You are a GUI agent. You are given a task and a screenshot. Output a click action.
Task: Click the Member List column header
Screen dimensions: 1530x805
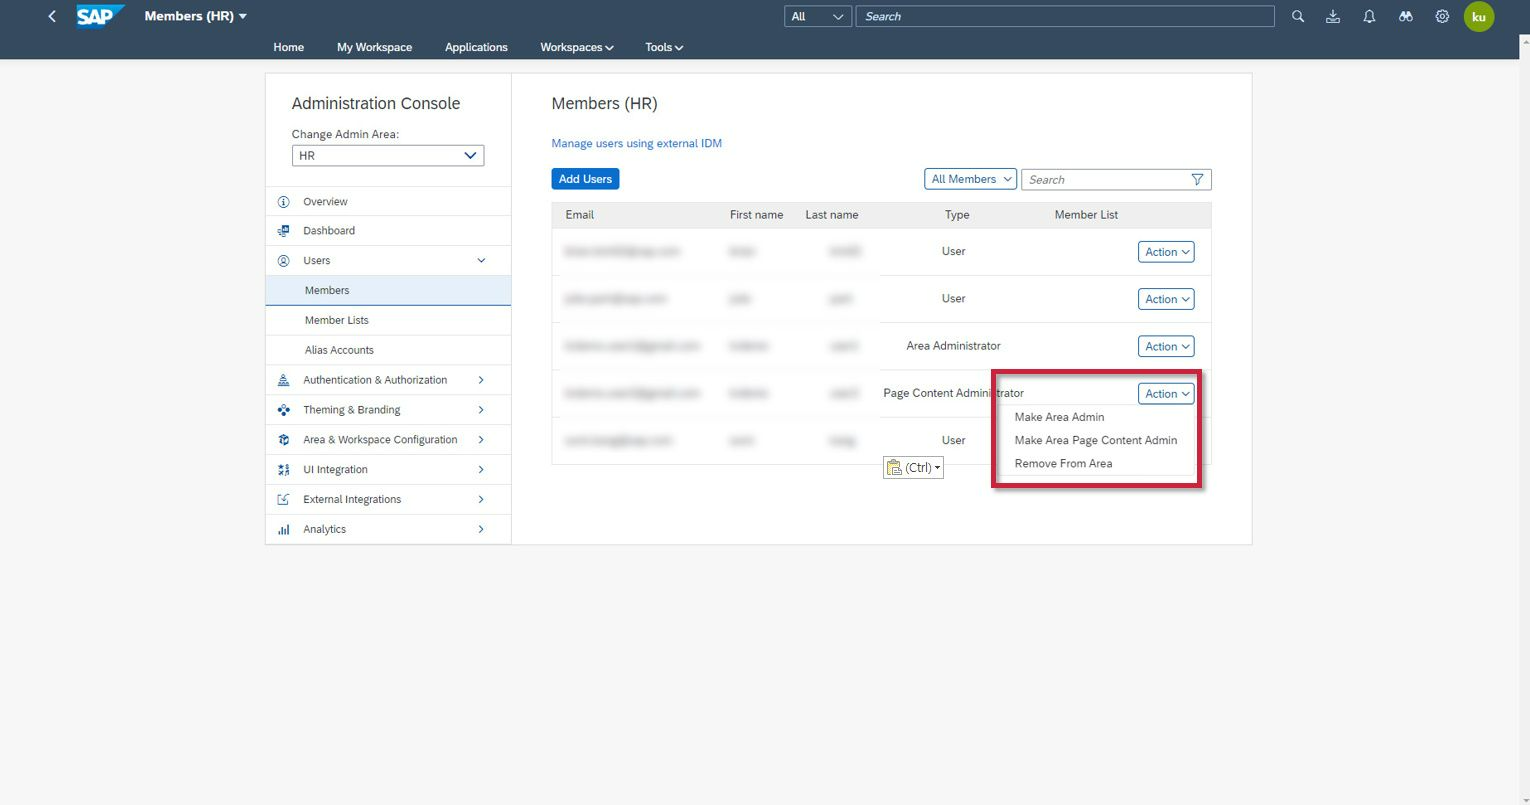point(1086,215)
